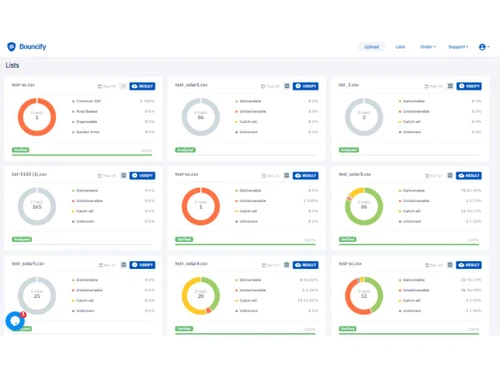Delete the Verified test_solar5.csv list with 86 emails
This screenshot has width=500, height=375.
450,175
